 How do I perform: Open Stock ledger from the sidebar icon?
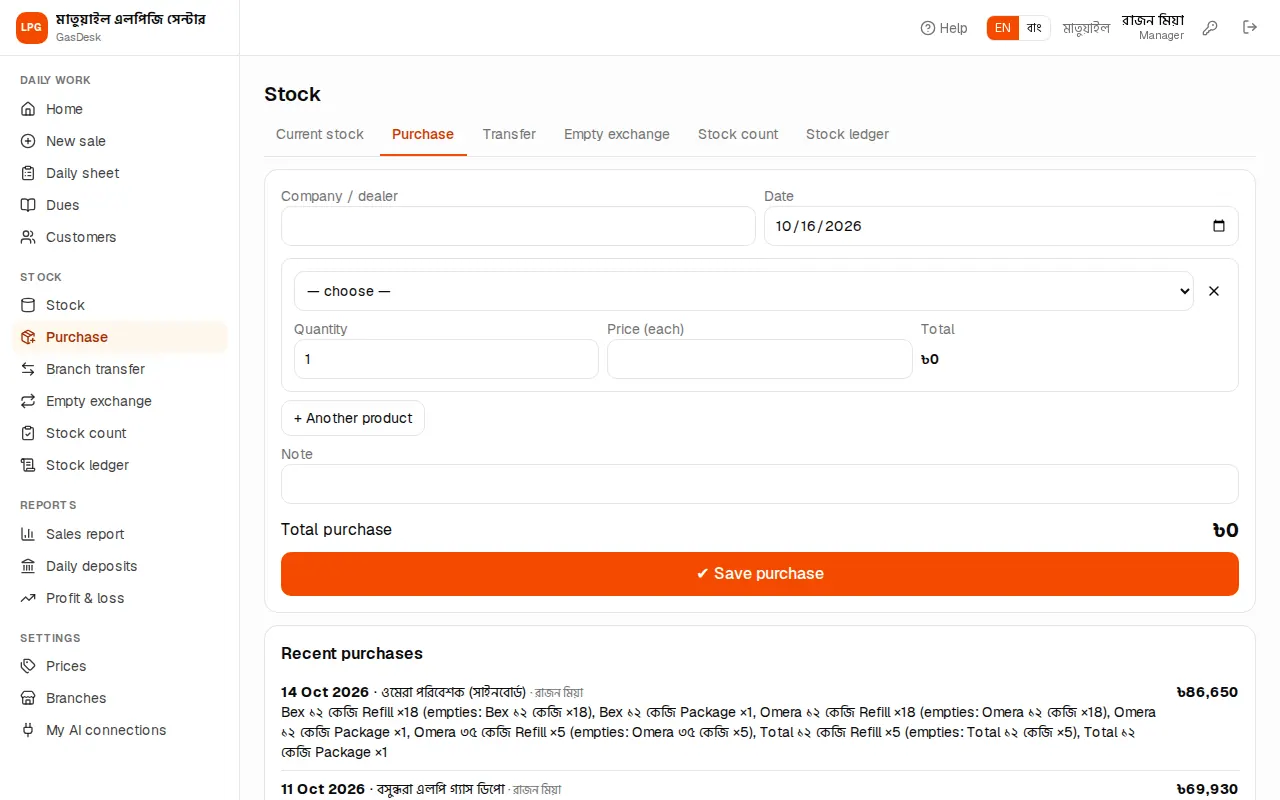click(x=28, y=465)
